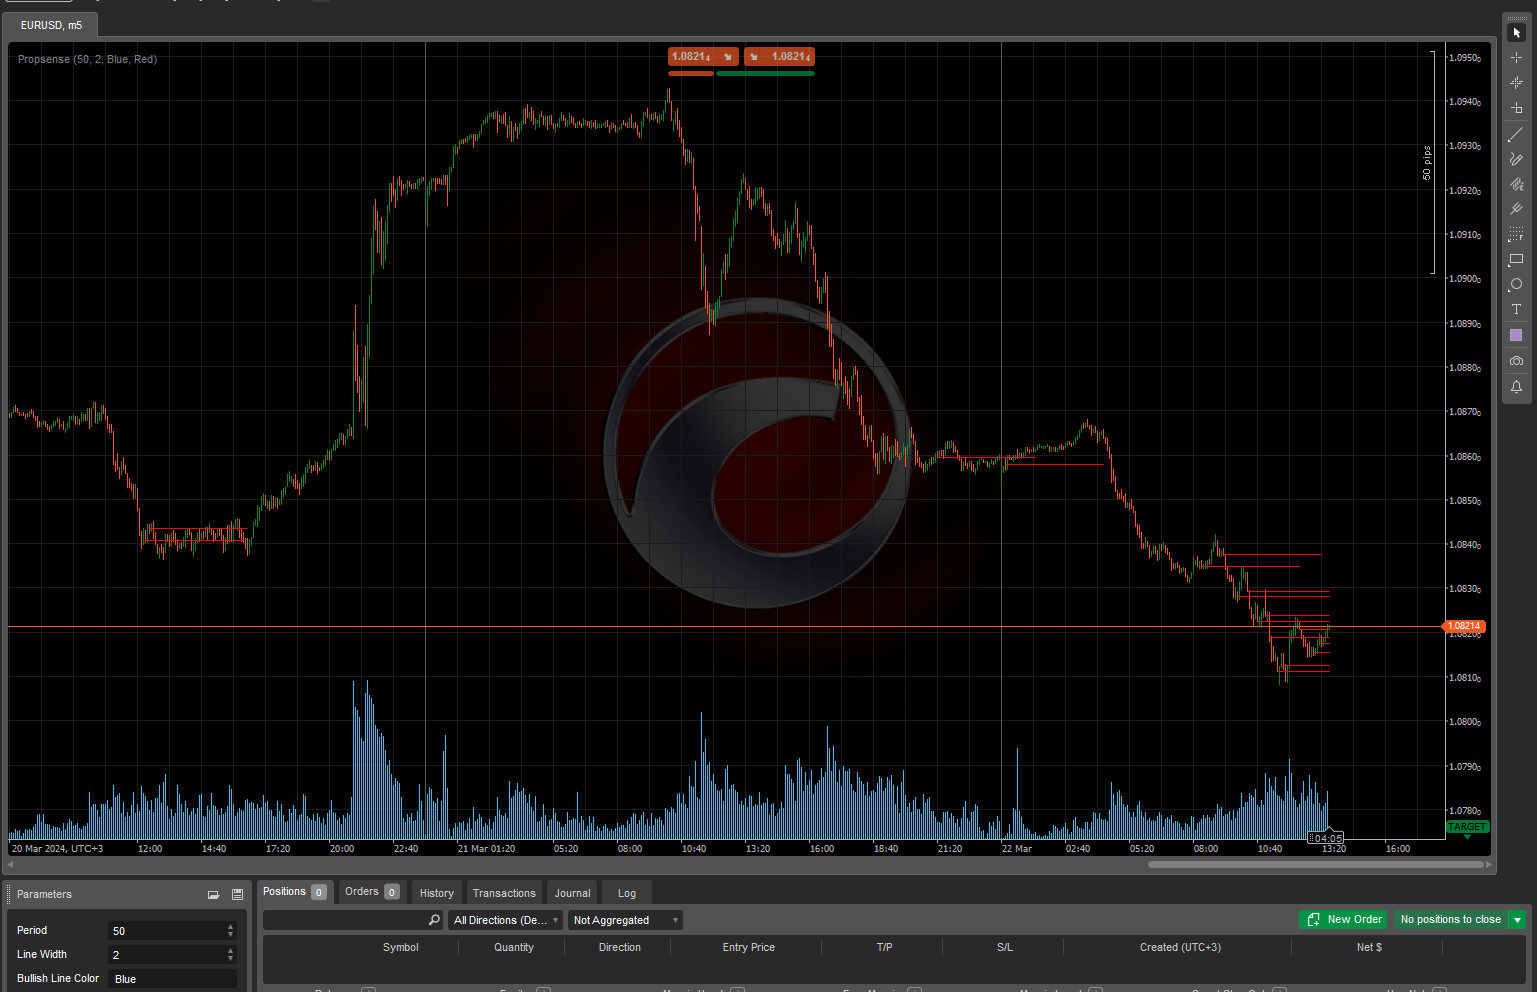Expand the Not Aggregated dropdown
The width and height of the screenshot is (1537, 992).
point(626,920)
